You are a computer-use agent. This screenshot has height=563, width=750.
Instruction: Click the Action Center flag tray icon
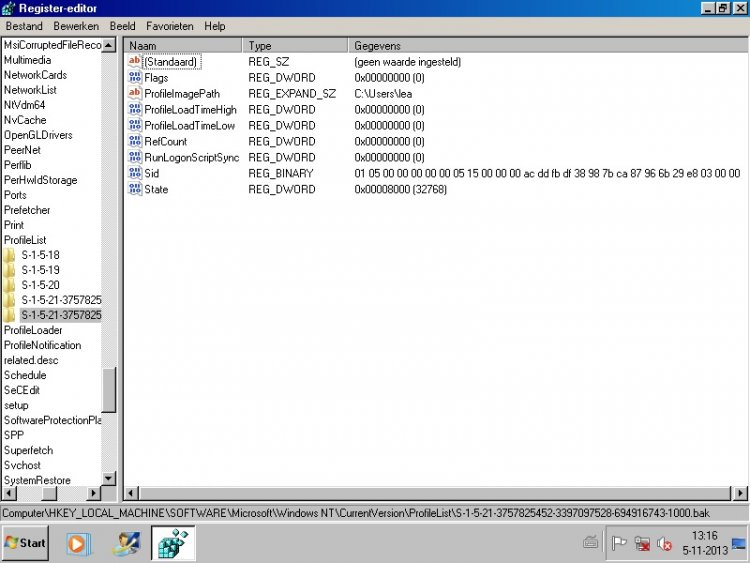tap(619, 543)
